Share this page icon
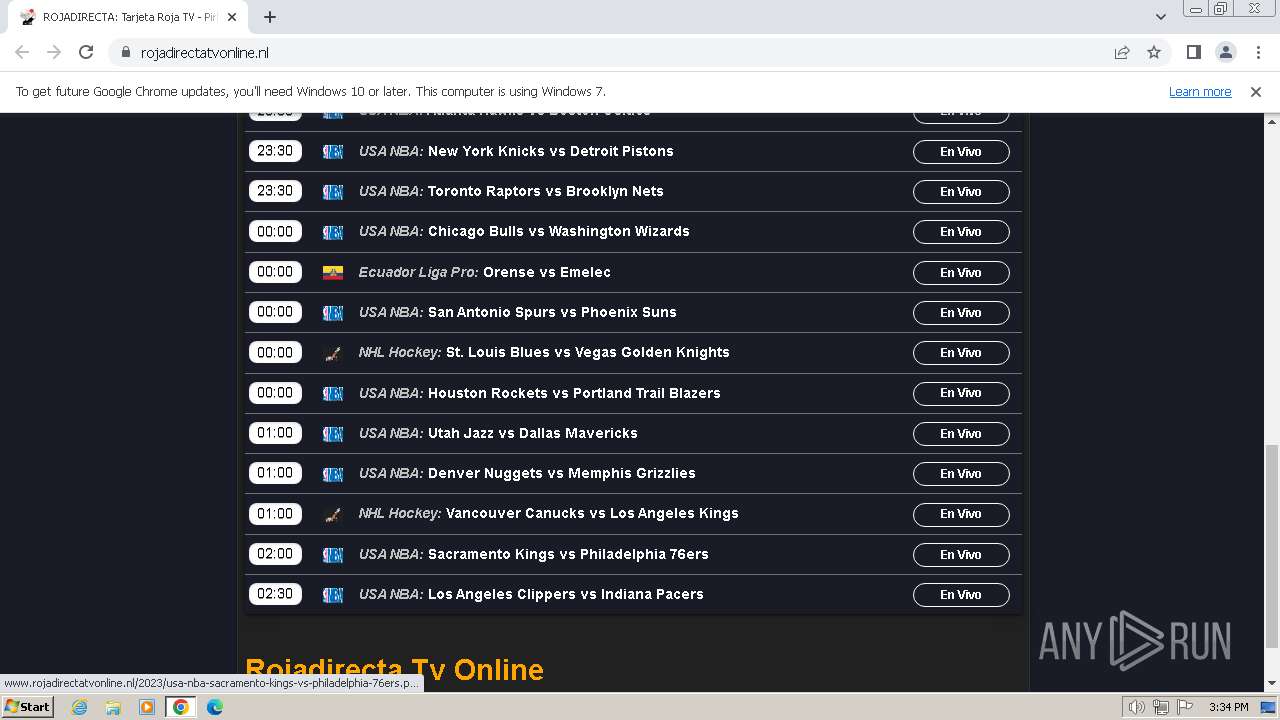The height and width of the screenshot is (720, 1280). (1122, 52)
